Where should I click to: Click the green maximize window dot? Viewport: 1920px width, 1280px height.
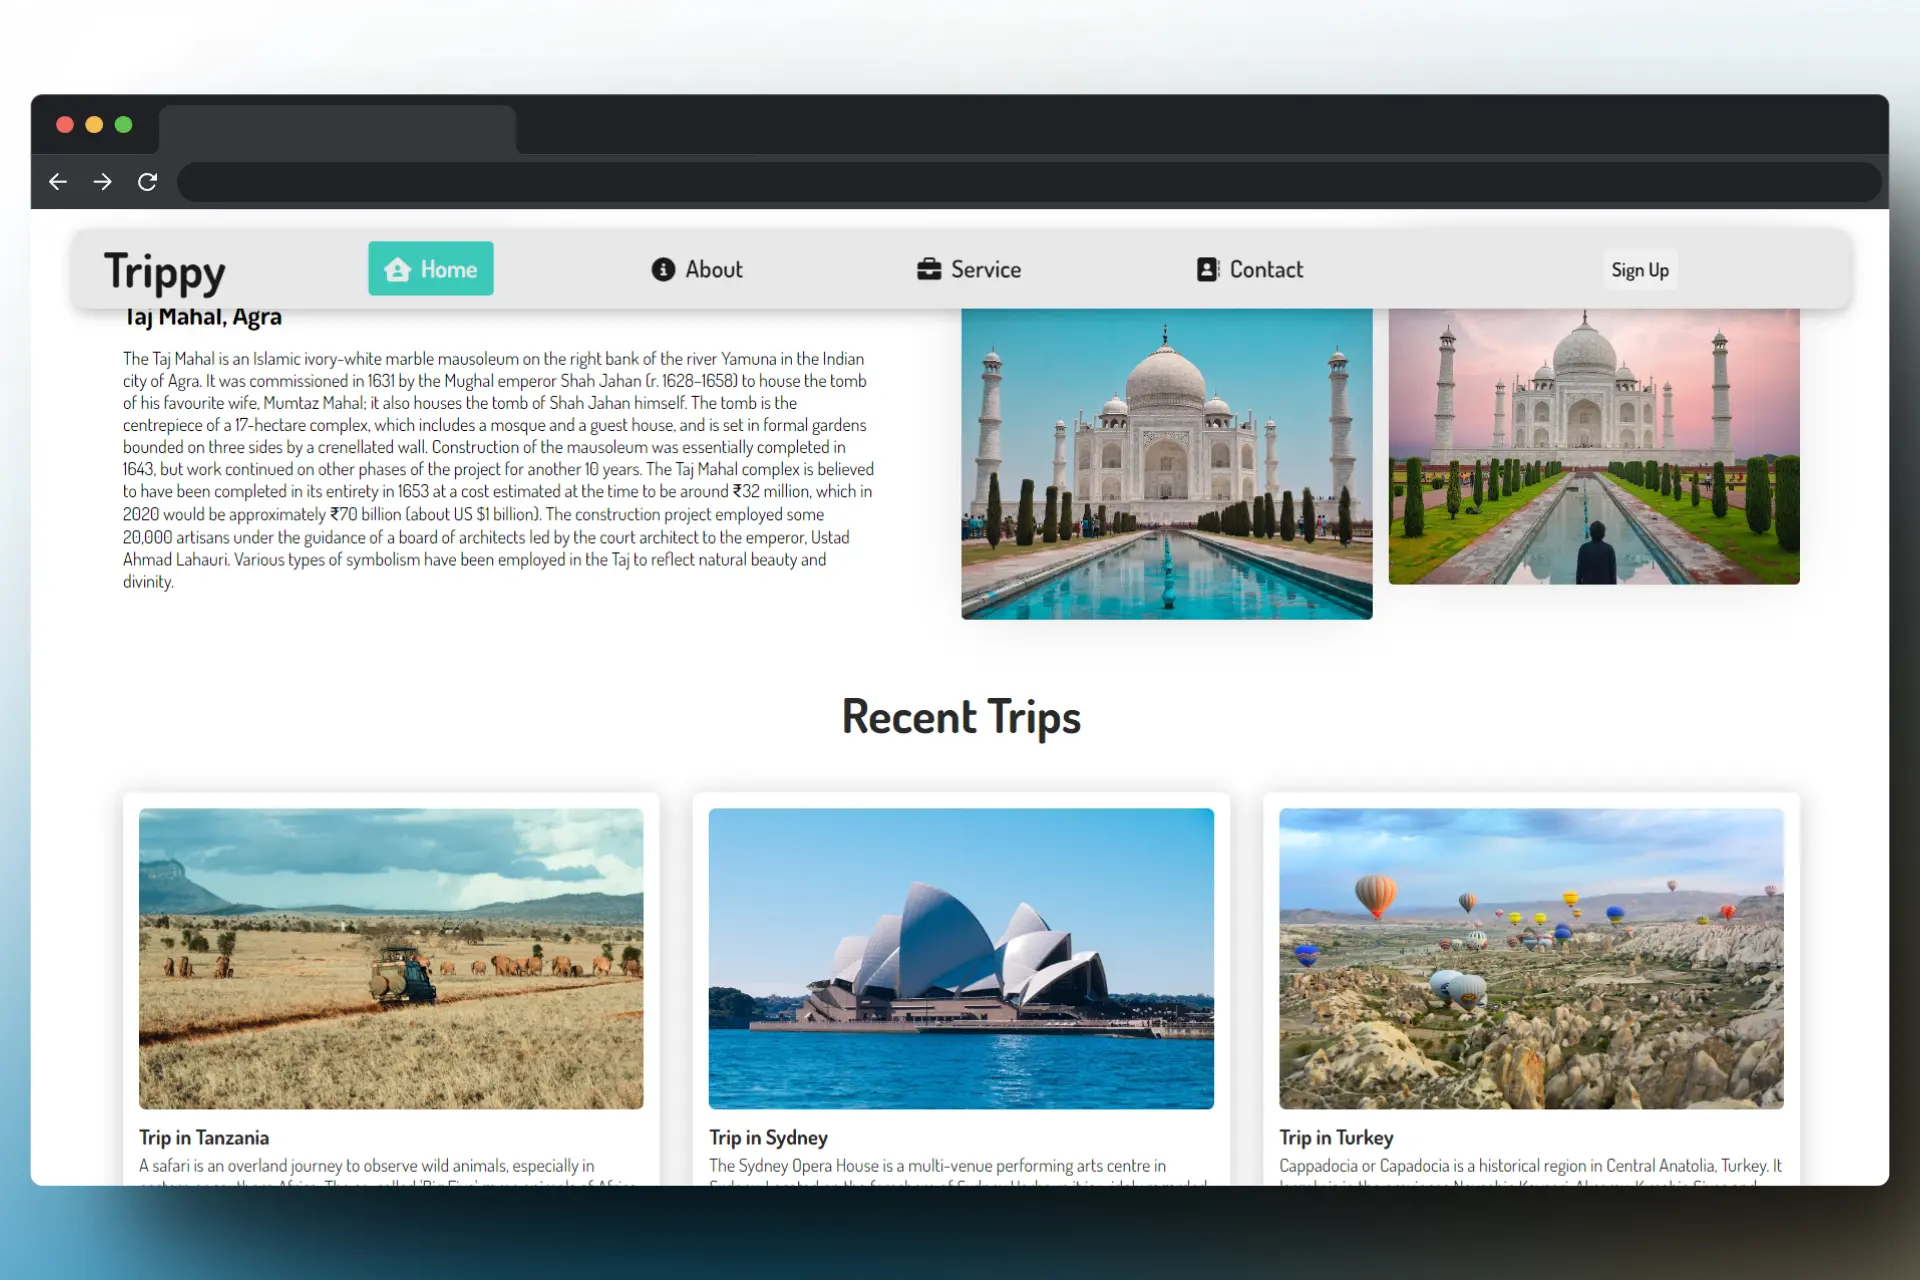pos(123,125)
